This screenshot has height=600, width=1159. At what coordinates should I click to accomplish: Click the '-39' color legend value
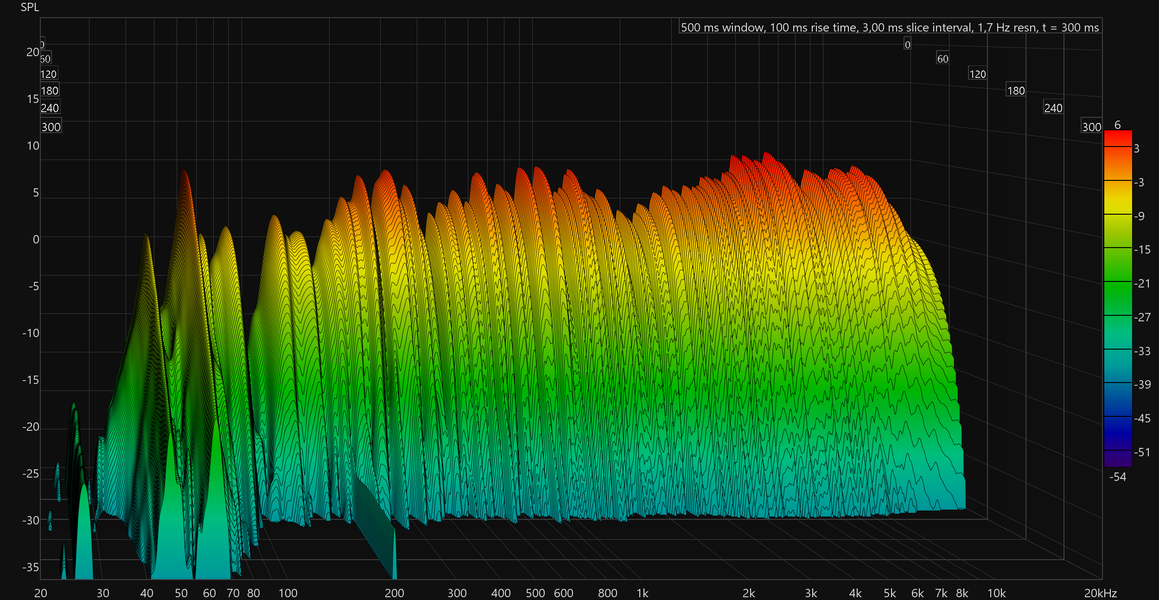click(1141, 384)
